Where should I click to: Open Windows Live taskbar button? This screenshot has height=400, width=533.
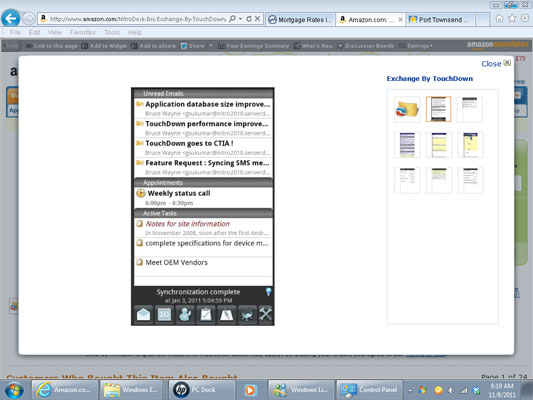click(x=300, y=390)
